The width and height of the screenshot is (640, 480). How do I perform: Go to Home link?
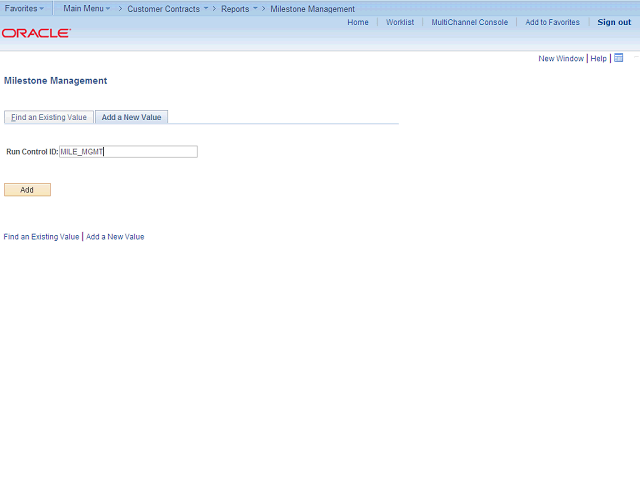pyautogui.click(x=358, y=22)
